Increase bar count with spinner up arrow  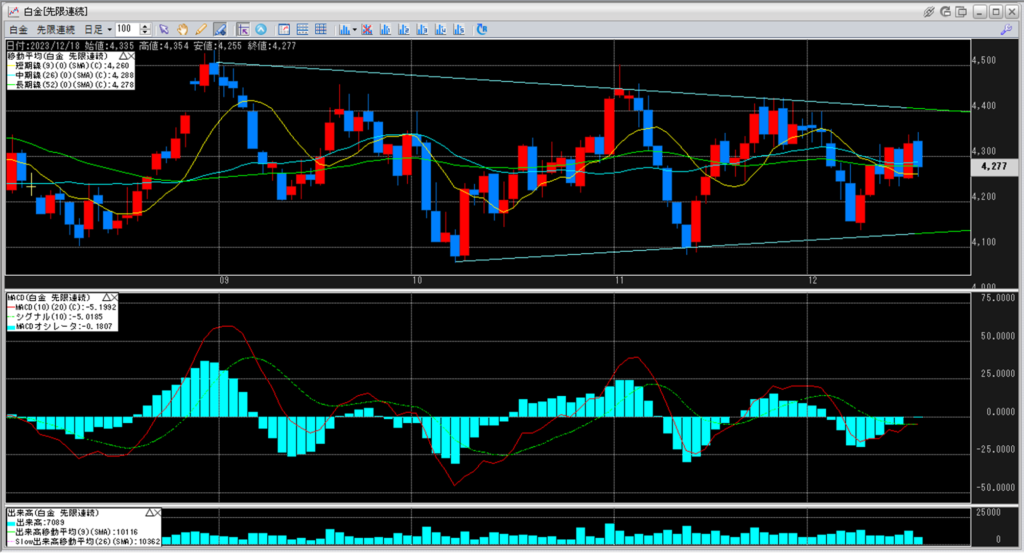(145, 26)
